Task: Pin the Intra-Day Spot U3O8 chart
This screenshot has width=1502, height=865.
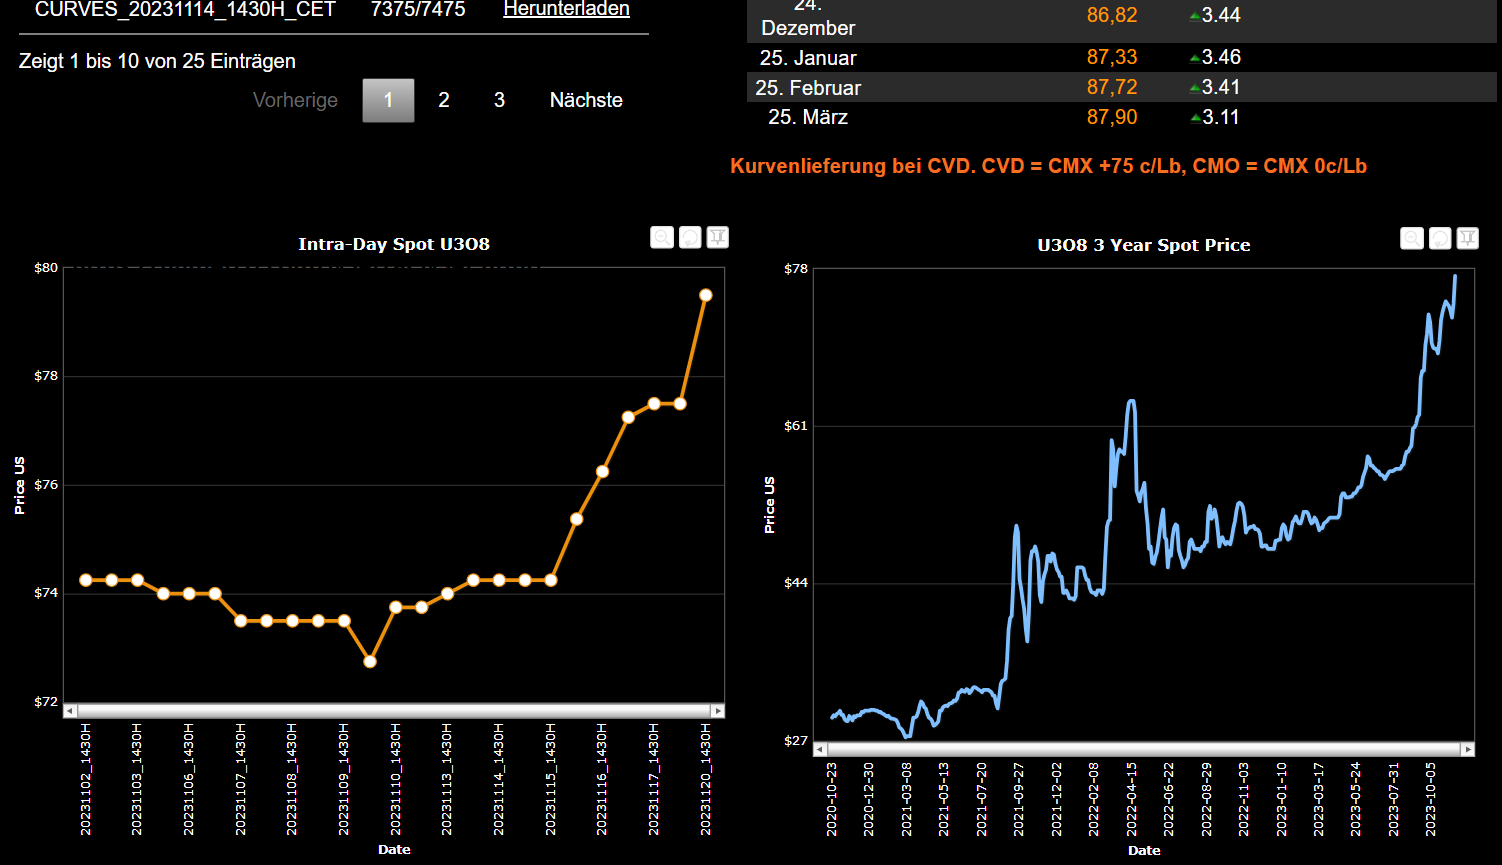Action: point(717,237)
